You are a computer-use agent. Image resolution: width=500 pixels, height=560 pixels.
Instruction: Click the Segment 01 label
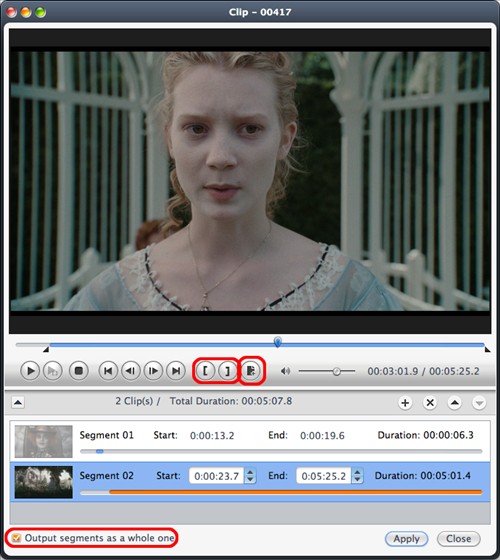106,435
